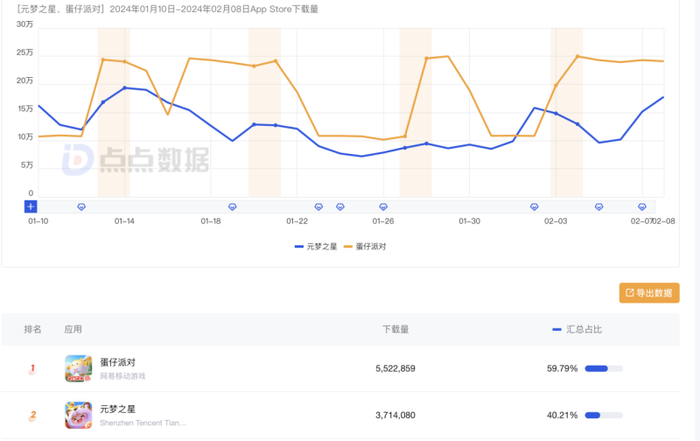Click the blue plus button below chart

point(31,207)
